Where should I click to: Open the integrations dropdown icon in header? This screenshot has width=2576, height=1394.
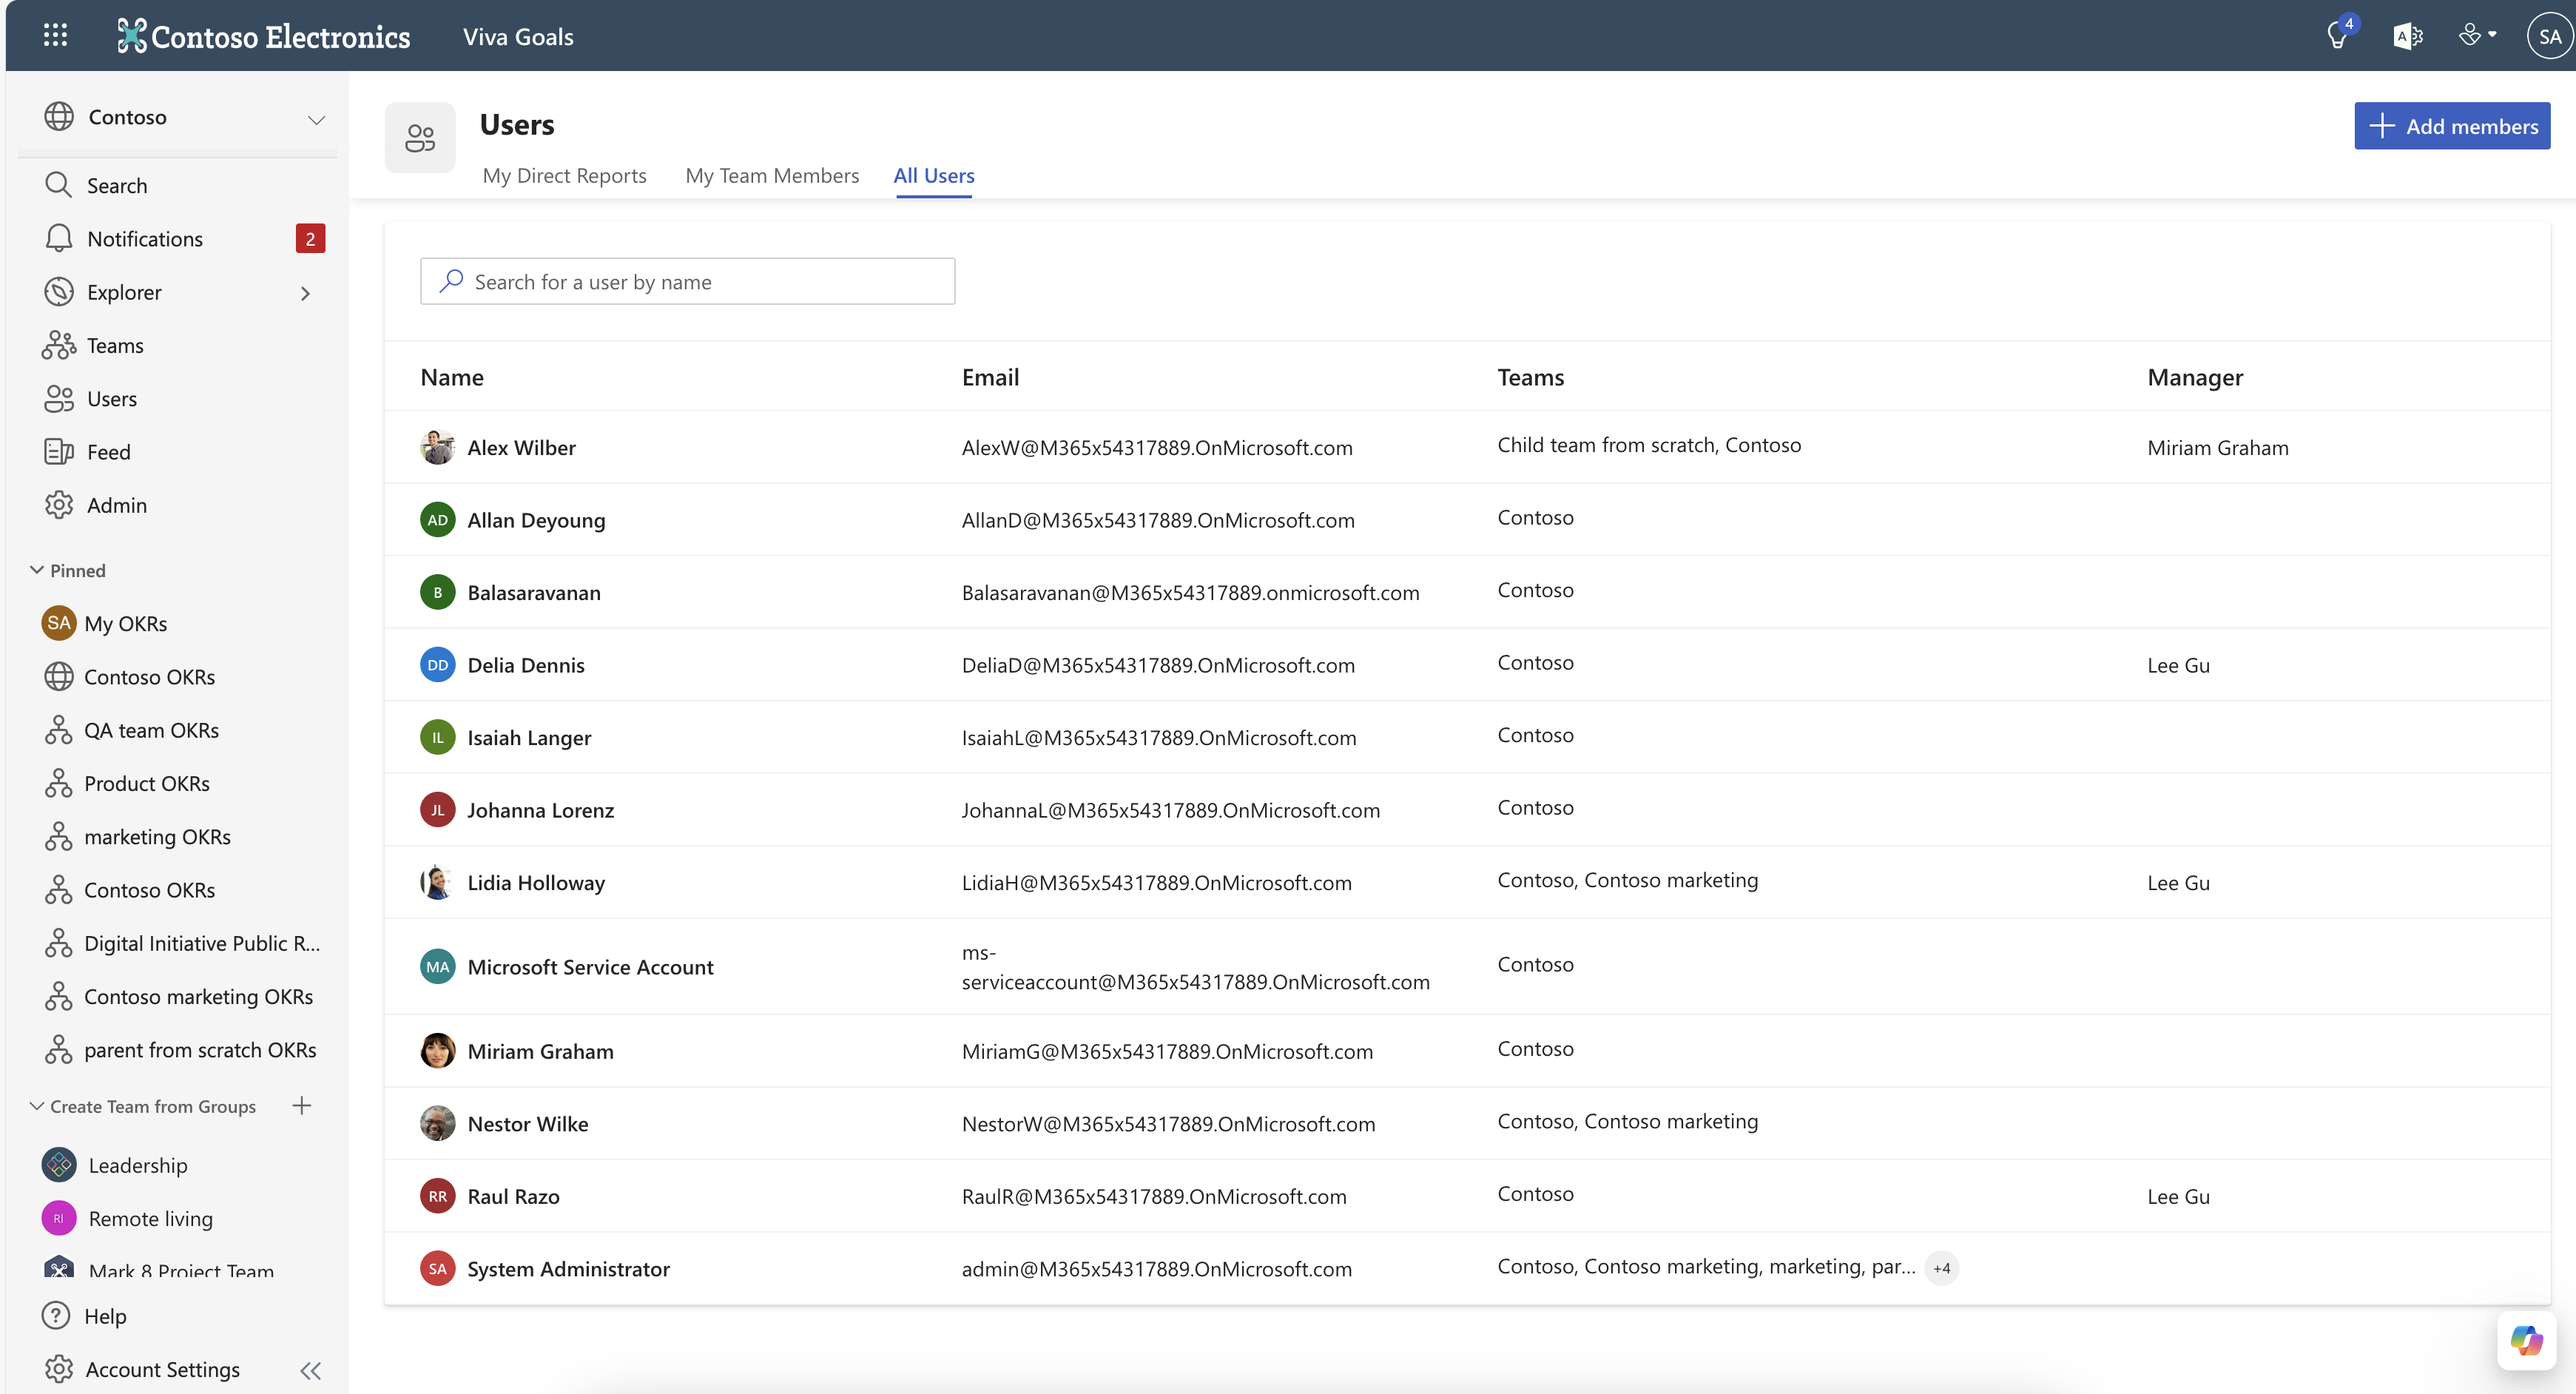point(2477,35)
